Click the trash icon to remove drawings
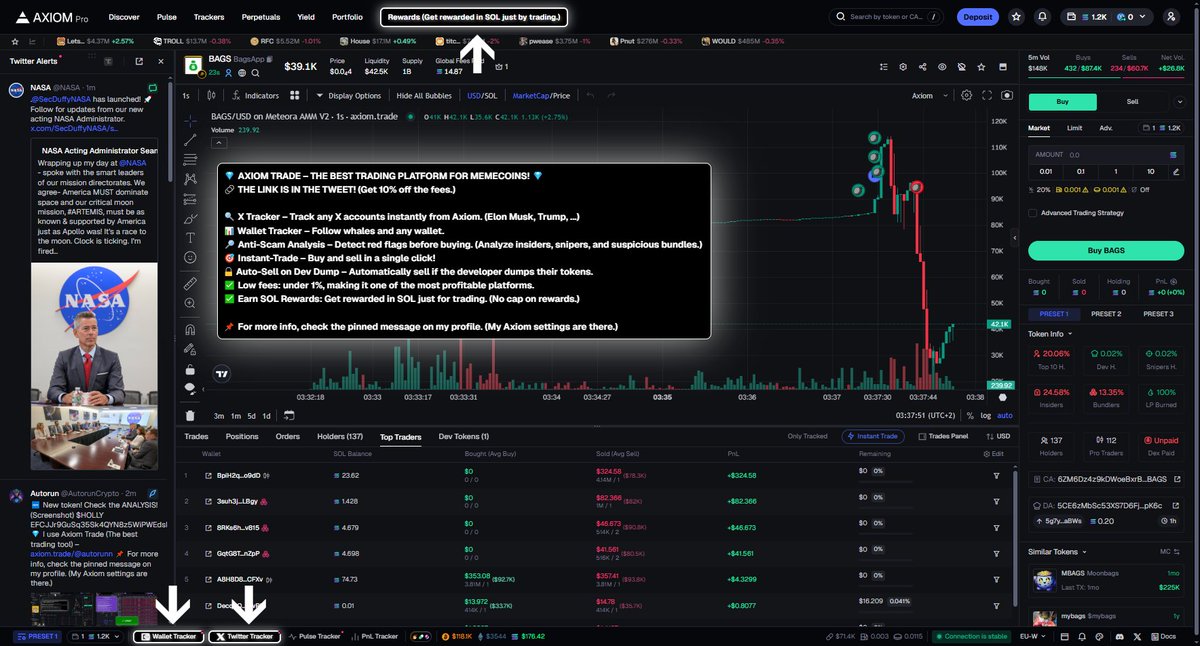The image size is (1200, 646). [x=190, y=415]
